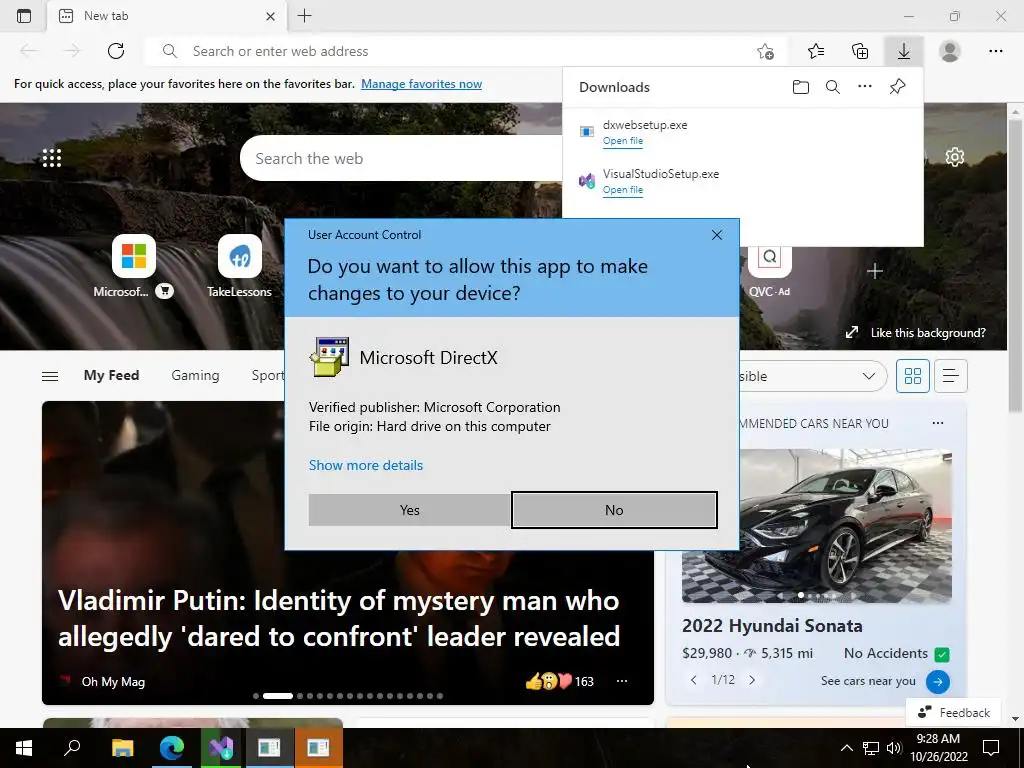Viewport: 1024px width, 768px height.
Task: Open taskbar search magnifier
Action: [x=72, y=748]
